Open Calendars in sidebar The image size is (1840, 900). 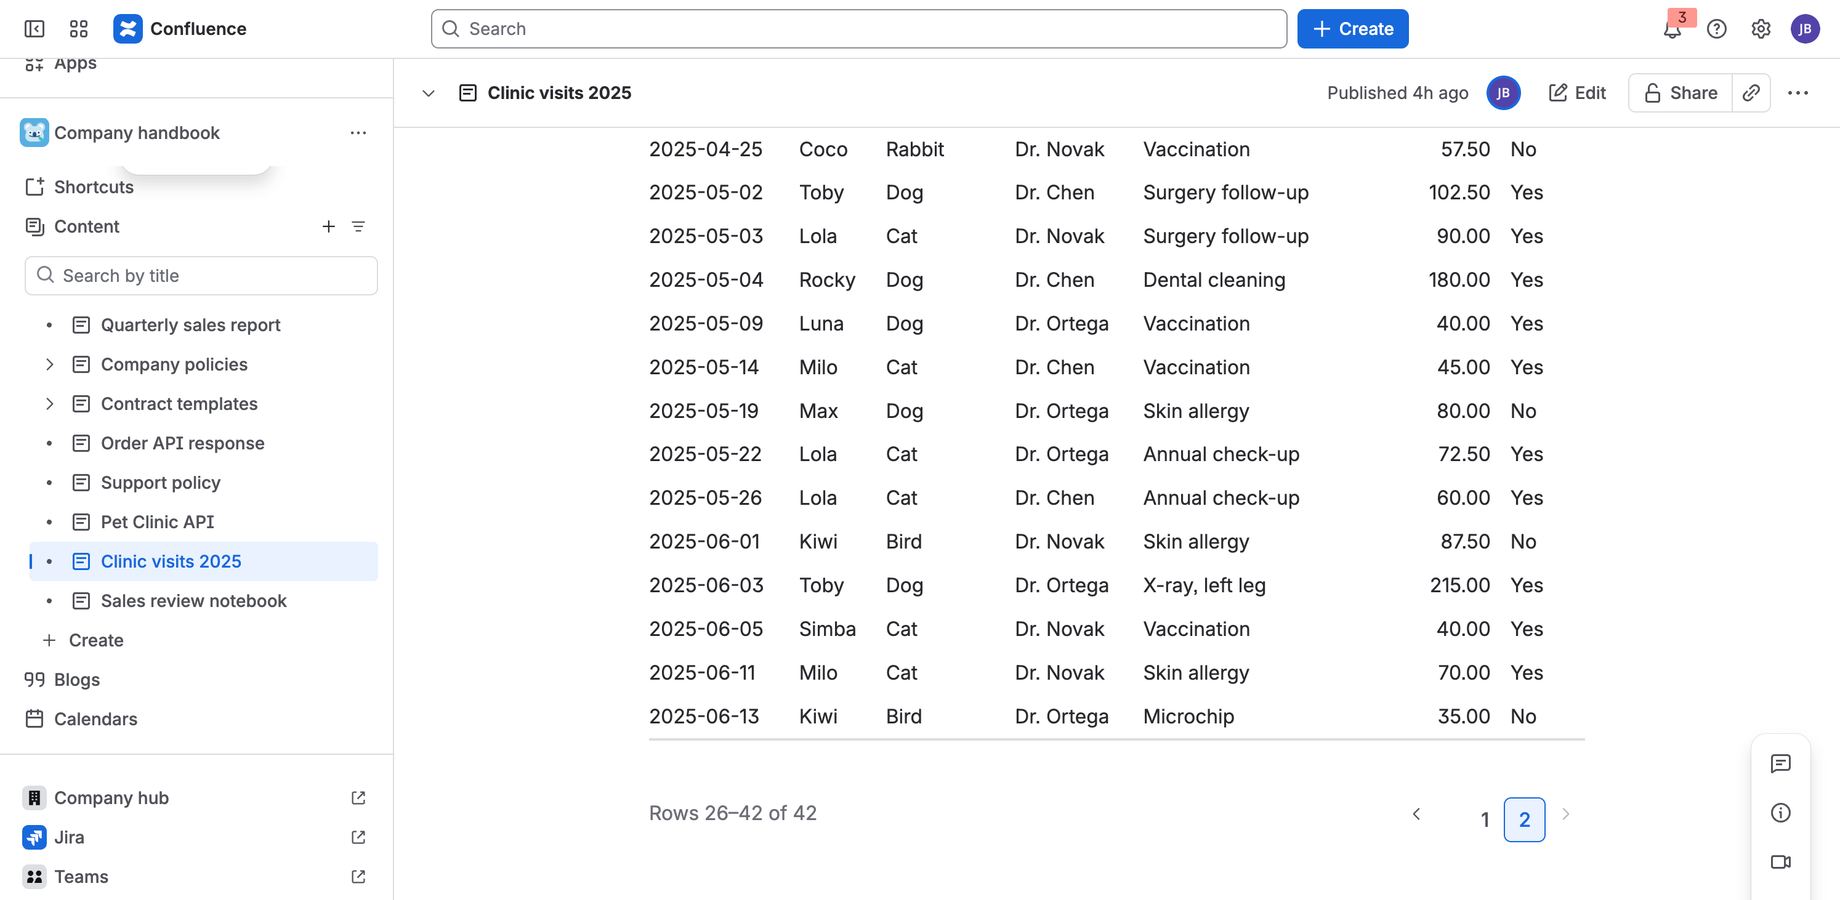coord(95,719)
